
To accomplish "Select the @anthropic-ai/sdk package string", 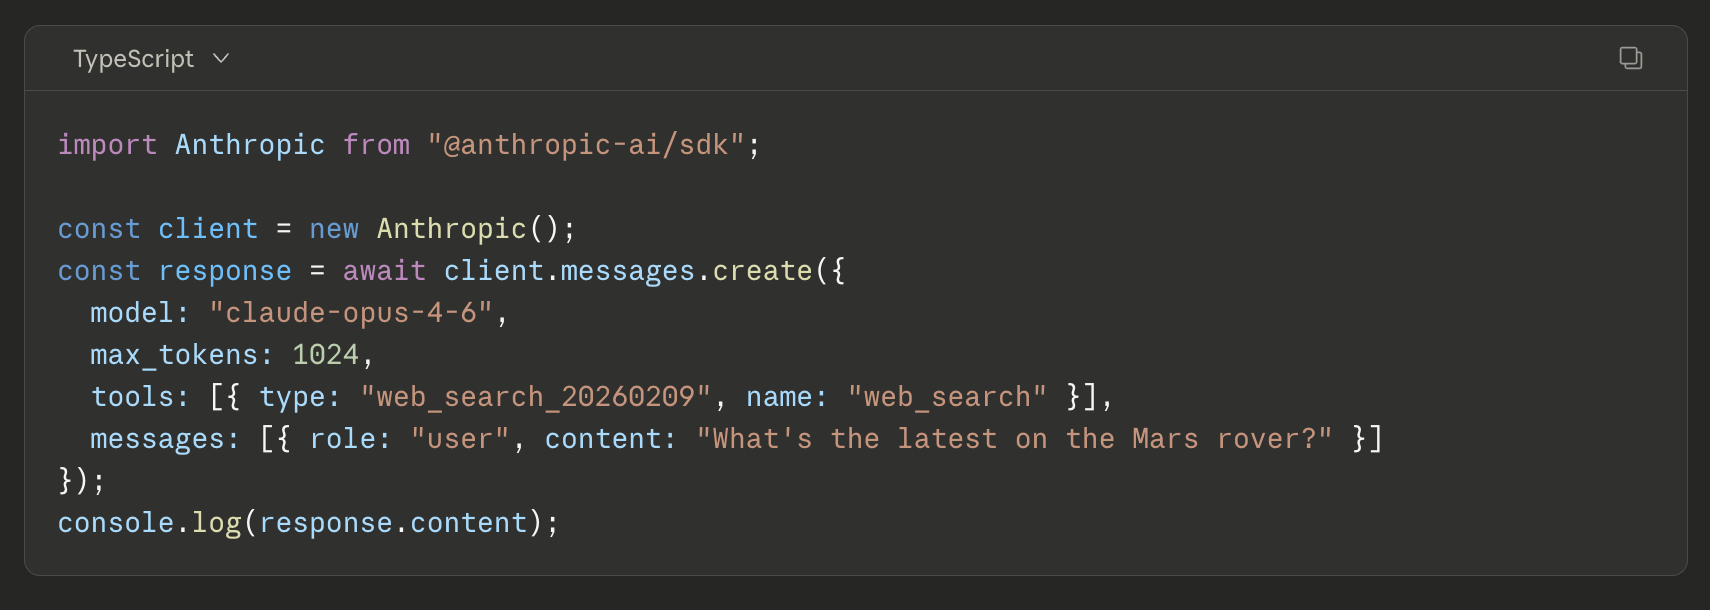I will (x=592, y=144).
